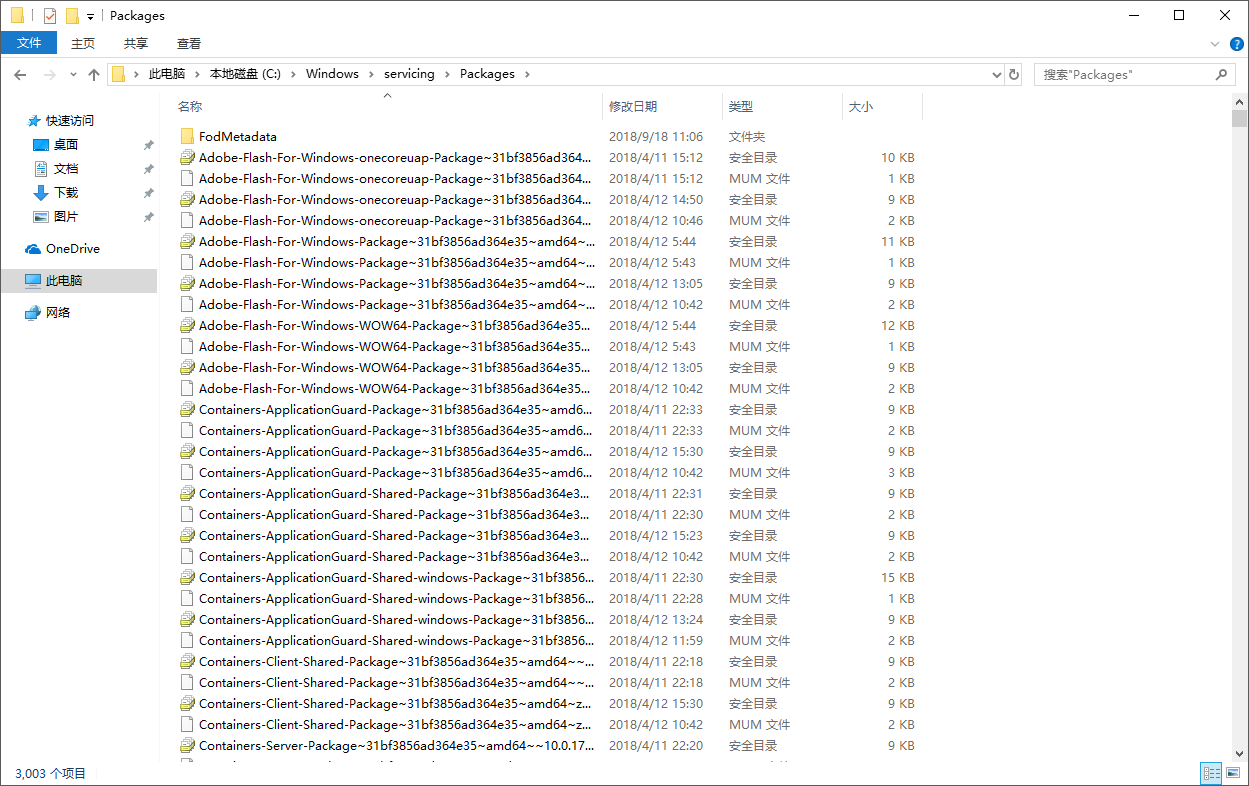
Task: Open the help question mark icon
Action: 1237,44
